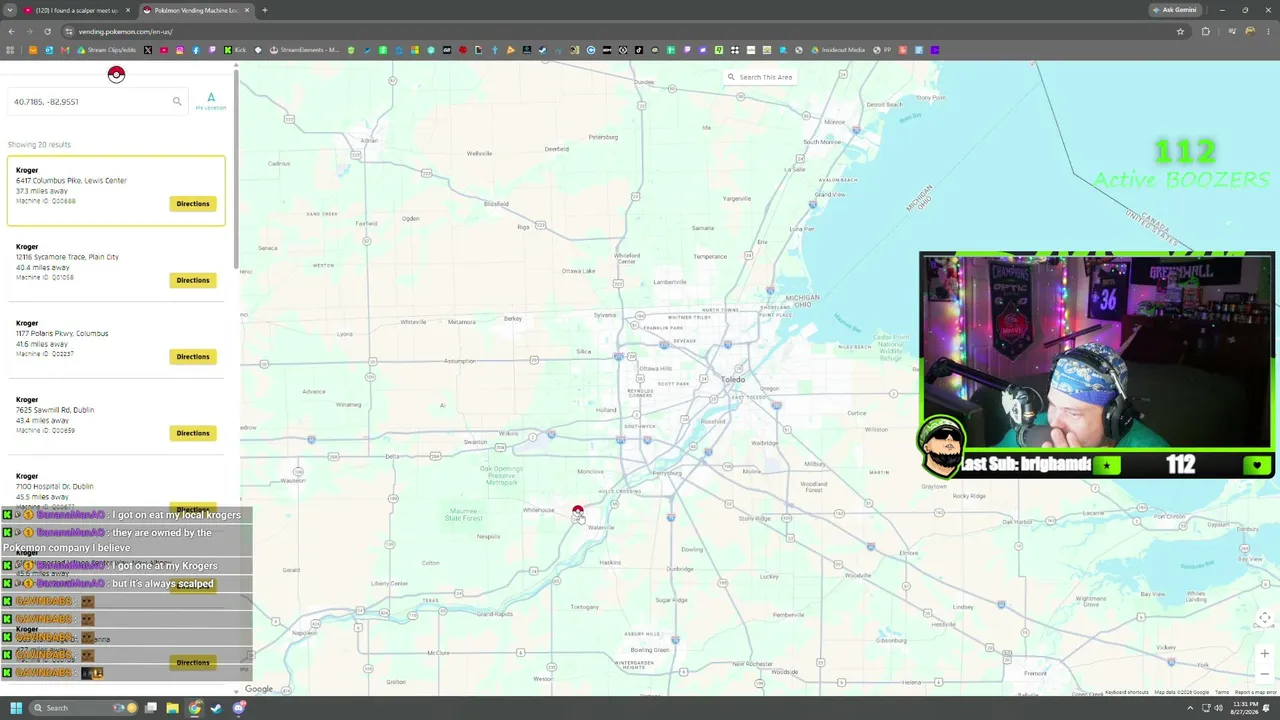
Task: Click the Google logo on the map
Action: (x=259, y=689)
